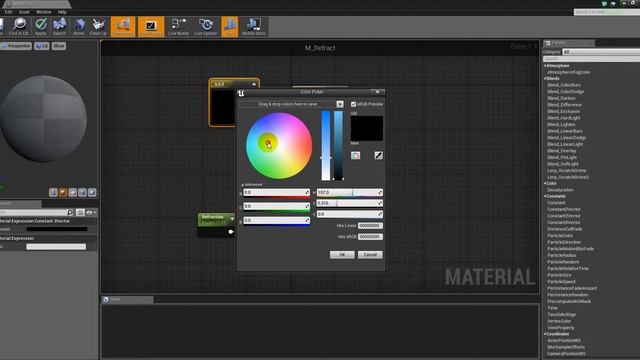This screenshot has height=360, width=640.
Task: Open the Edit menu
Action: (8, 12)
